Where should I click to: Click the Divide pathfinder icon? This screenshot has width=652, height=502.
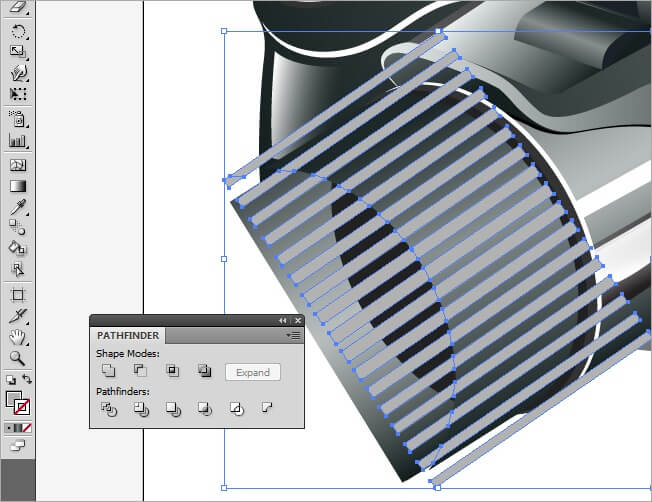[x=109, y=409]
